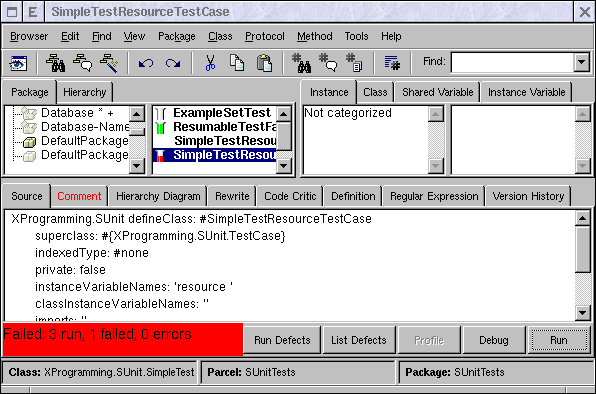The width and height of the screenshot is (596, 394).
Task: Select the Instance Variable tab
Action: tap(526, 92)
